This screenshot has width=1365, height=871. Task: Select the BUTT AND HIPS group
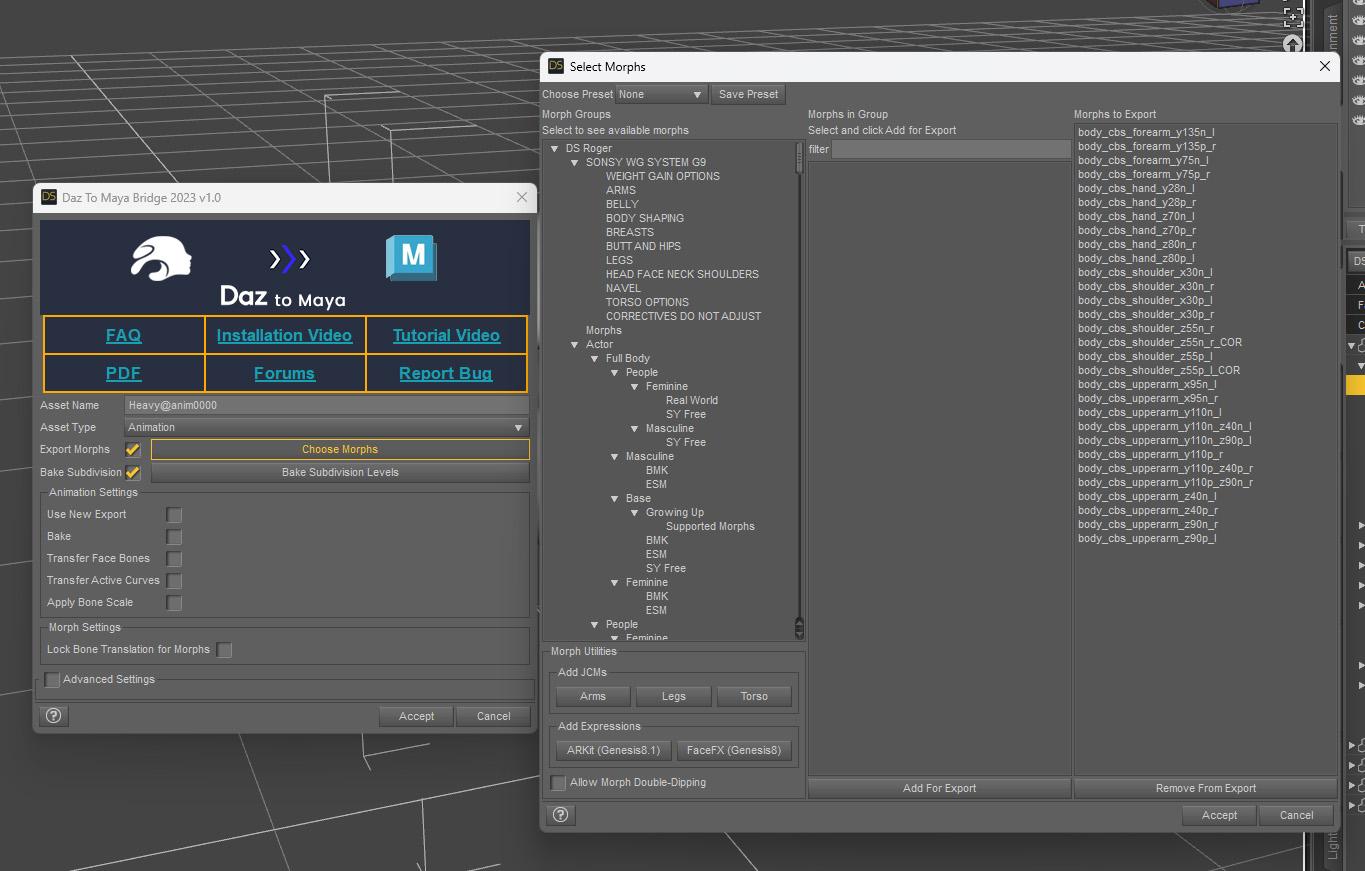(x=643, y=246)
